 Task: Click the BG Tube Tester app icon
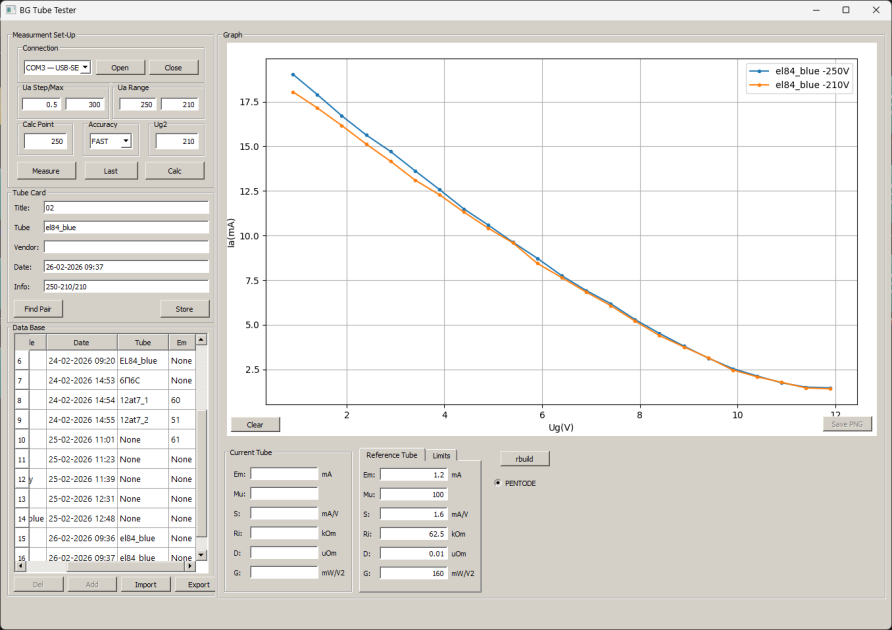[10, 10]
